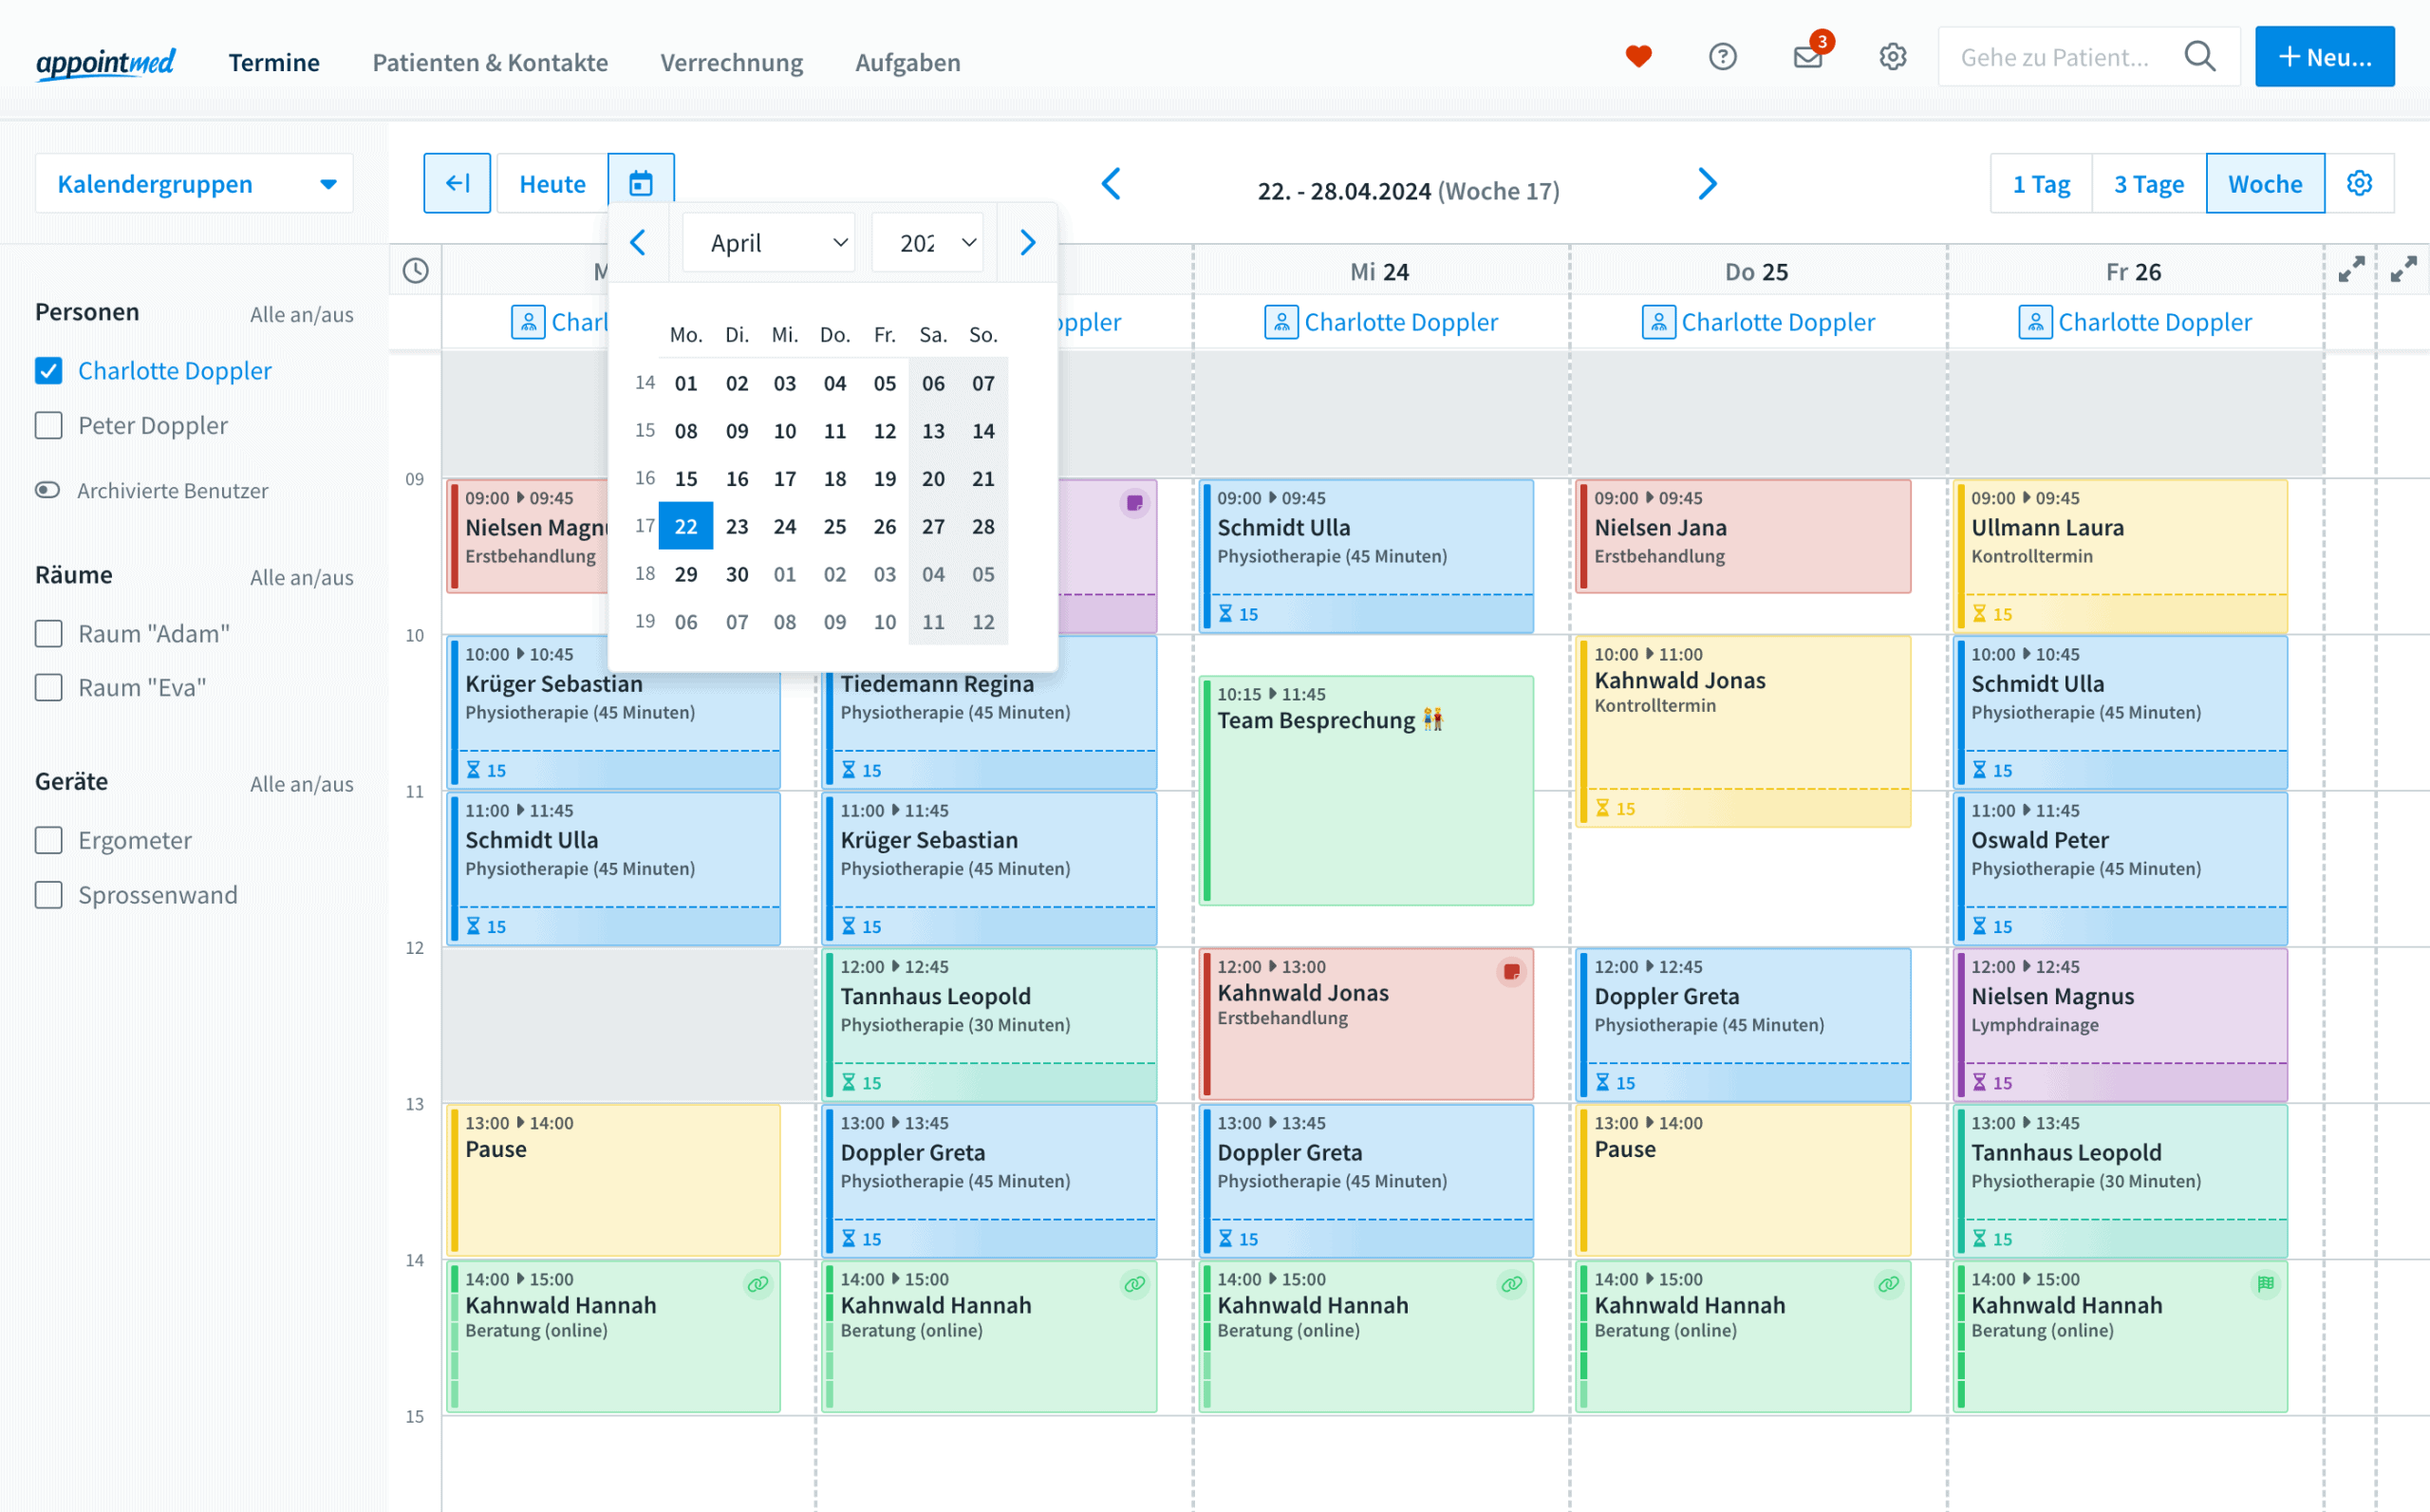Viewport: 2430px width, 1512px height.
Task: Open the settings gear in top bar
Action: coord(1892,57)
